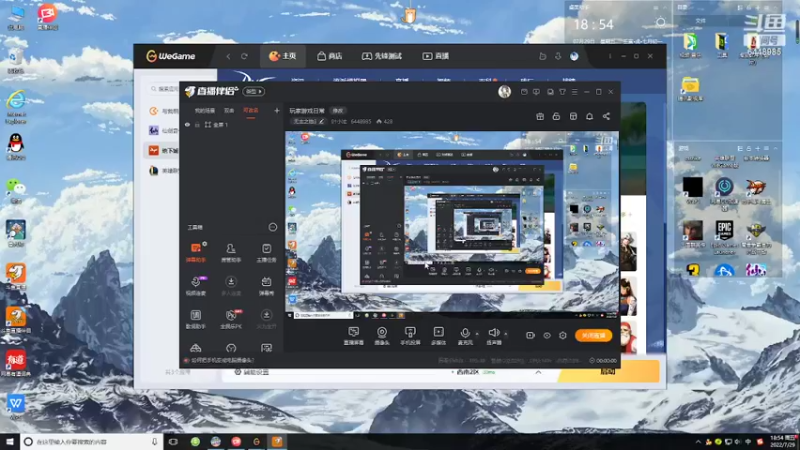Toggle the lock on the fullscreen 1 source
800x450 pixels.
197,124
